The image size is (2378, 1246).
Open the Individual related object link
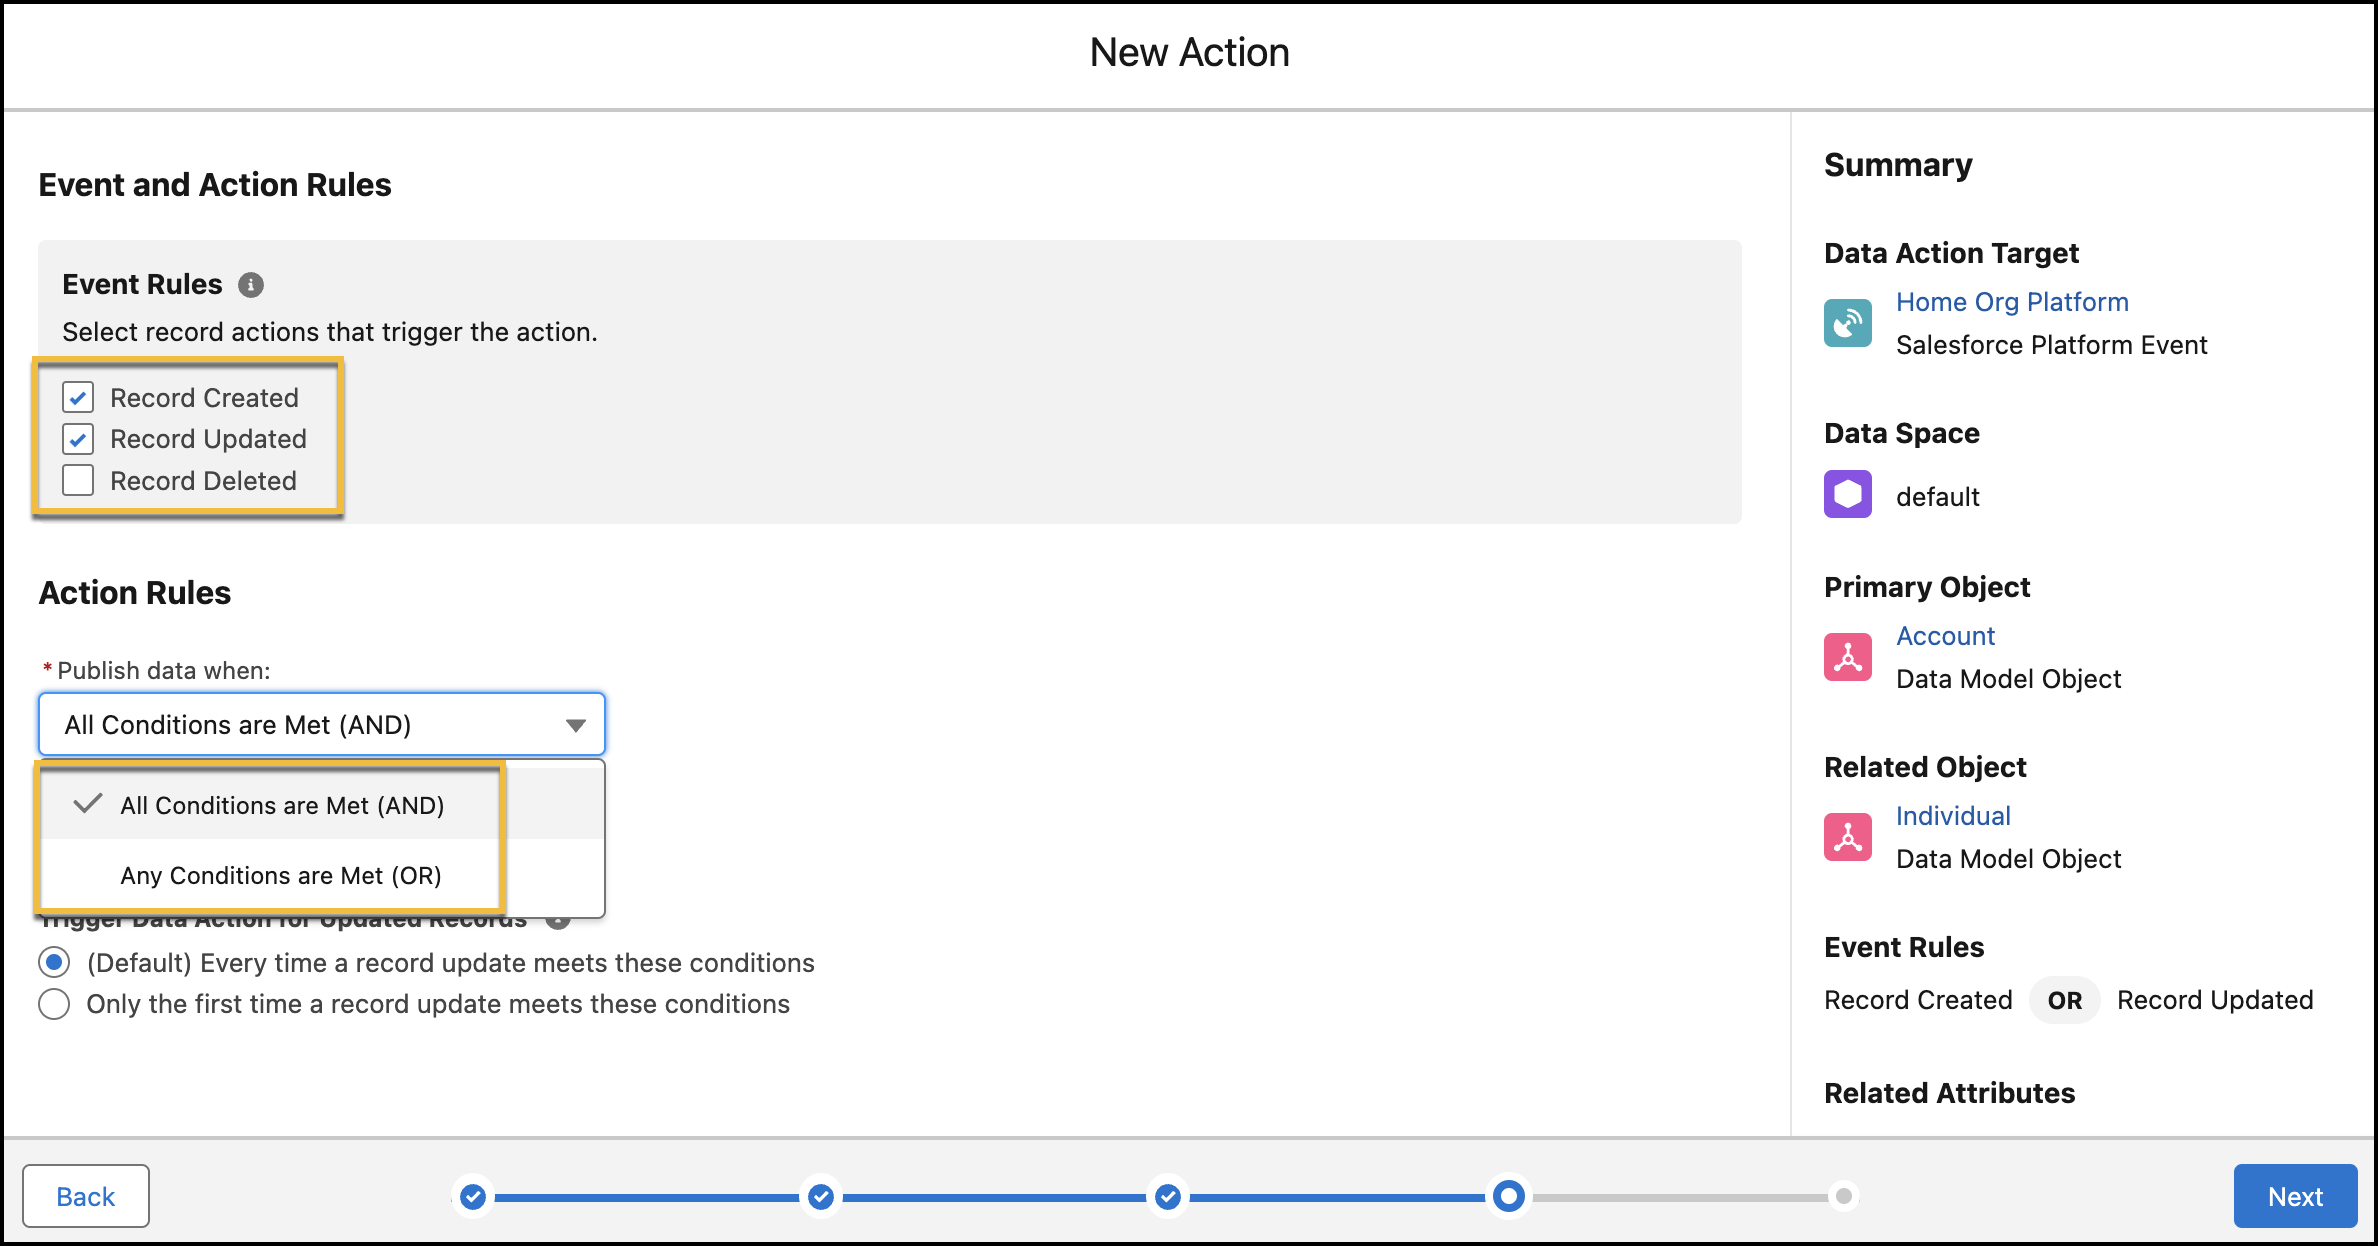click(1953, 816)
